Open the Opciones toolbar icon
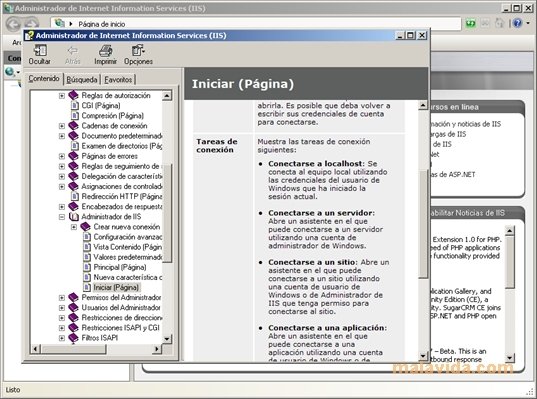This screenshot has height=399, width=537. click(x=138, y=50)
